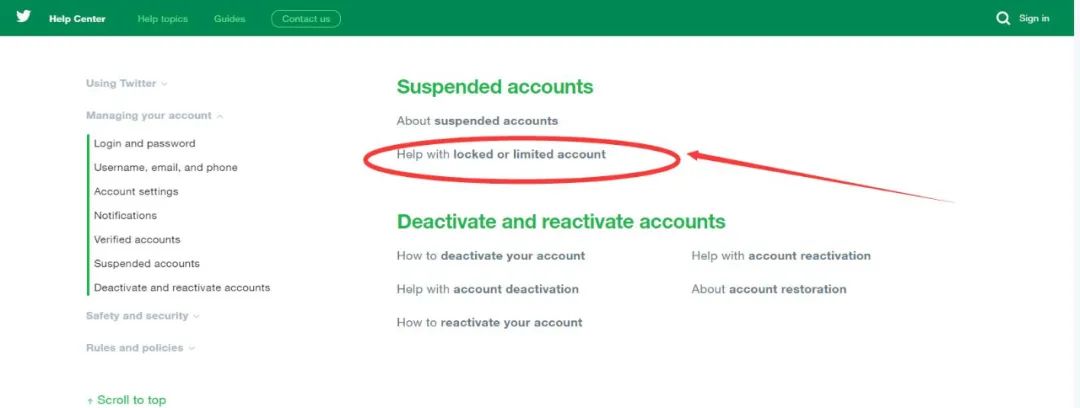This screenshot has height=408, width=1080.
Task: Select Username, email, and phone
Action: (166, 168)
